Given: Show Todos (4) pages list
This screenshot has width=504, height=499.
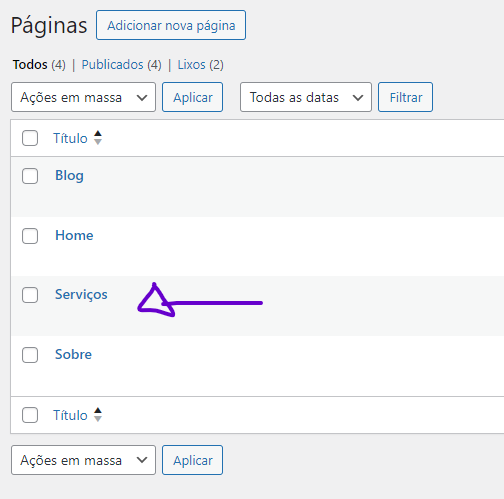Looking at the screenshot, I should [x=39, y=65].
